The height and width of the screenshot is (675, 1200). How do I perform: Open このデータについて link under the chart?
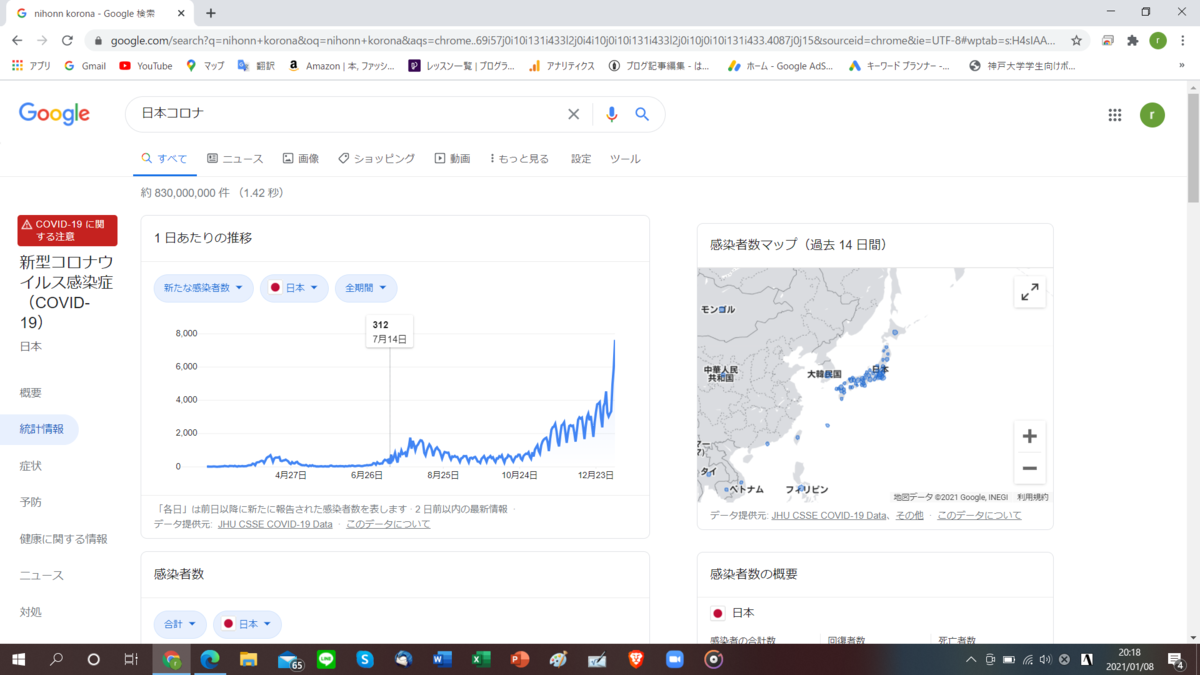[388, 524]
